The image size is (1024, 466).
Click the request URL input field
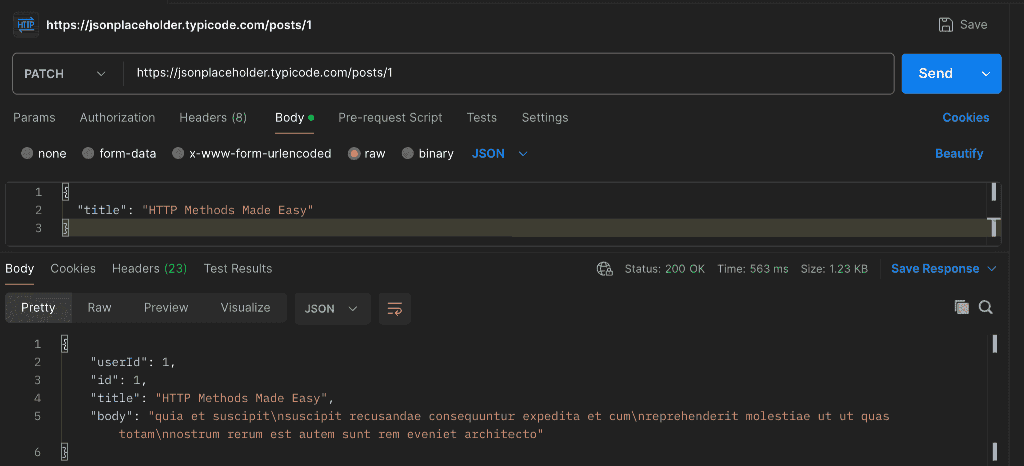pyautogui.click(x=508, y=74)
